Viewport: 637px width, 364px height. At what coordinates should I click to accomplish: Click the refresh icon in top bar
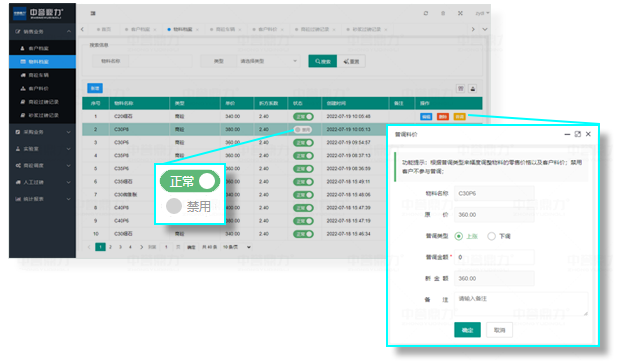(x=426, y=13)
